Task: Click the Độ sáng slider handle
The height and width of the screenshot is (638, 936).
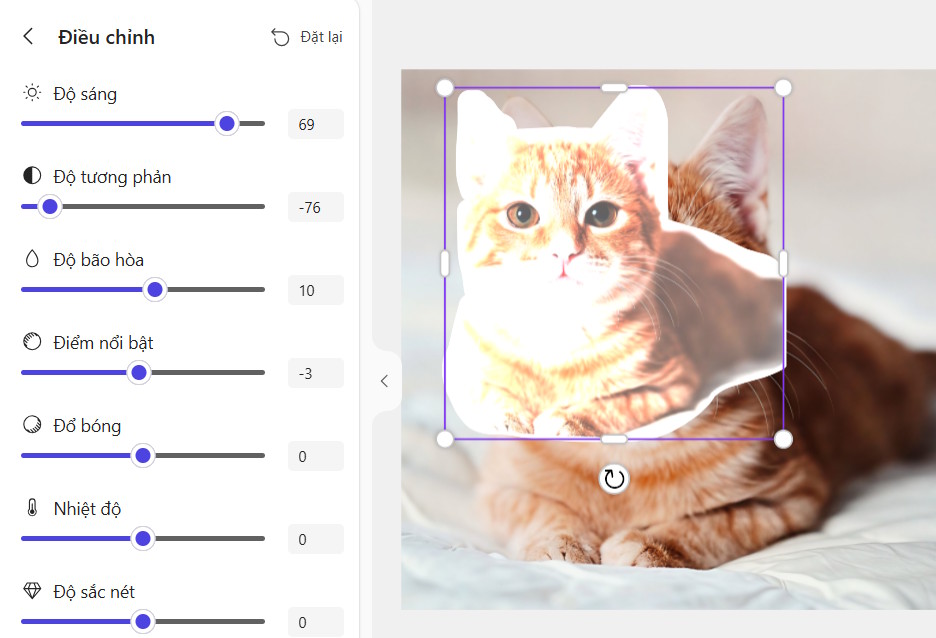Action: [x=227, y=124]
